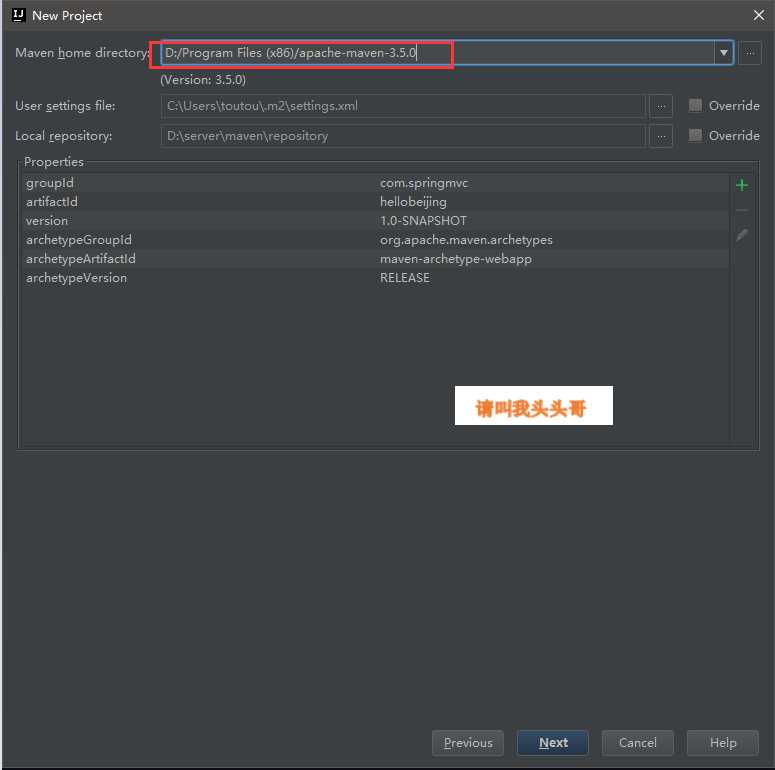Viewport: 775px width, 770px height.
Task: Click the minus remove property icon
Action: click(741, 211)
